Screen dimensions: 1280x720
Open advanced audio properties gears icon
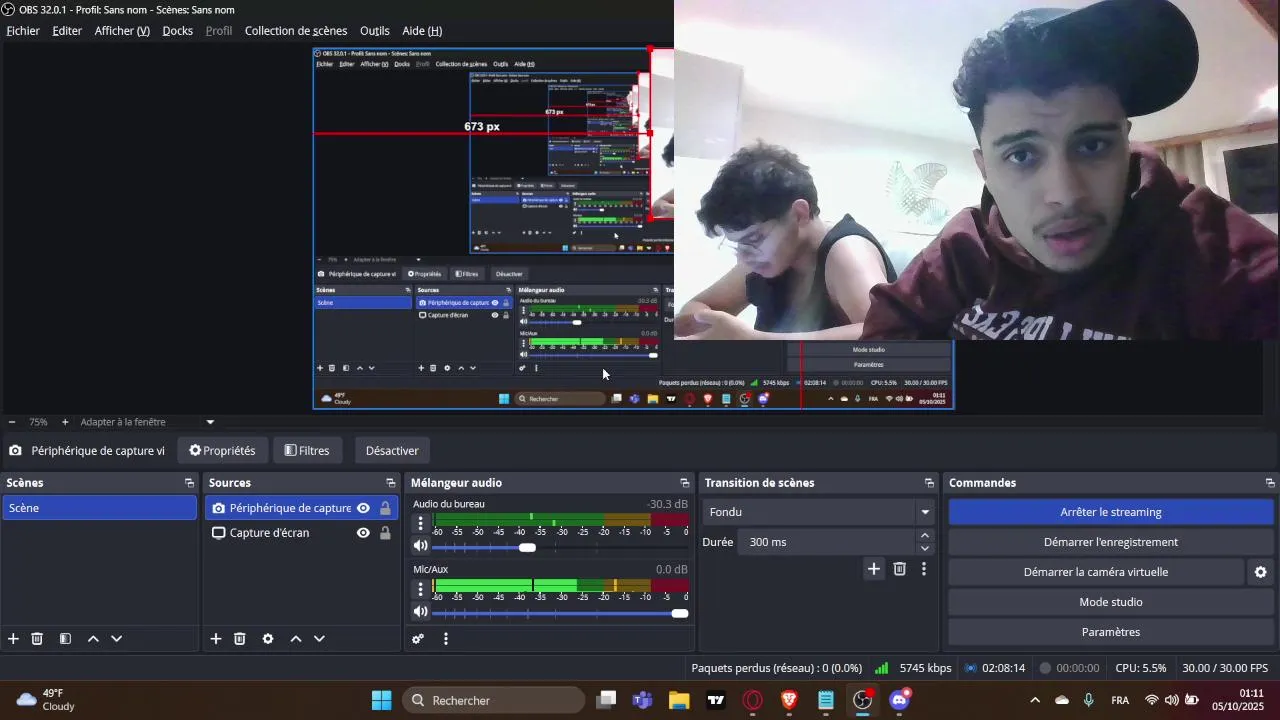(418, 639)
